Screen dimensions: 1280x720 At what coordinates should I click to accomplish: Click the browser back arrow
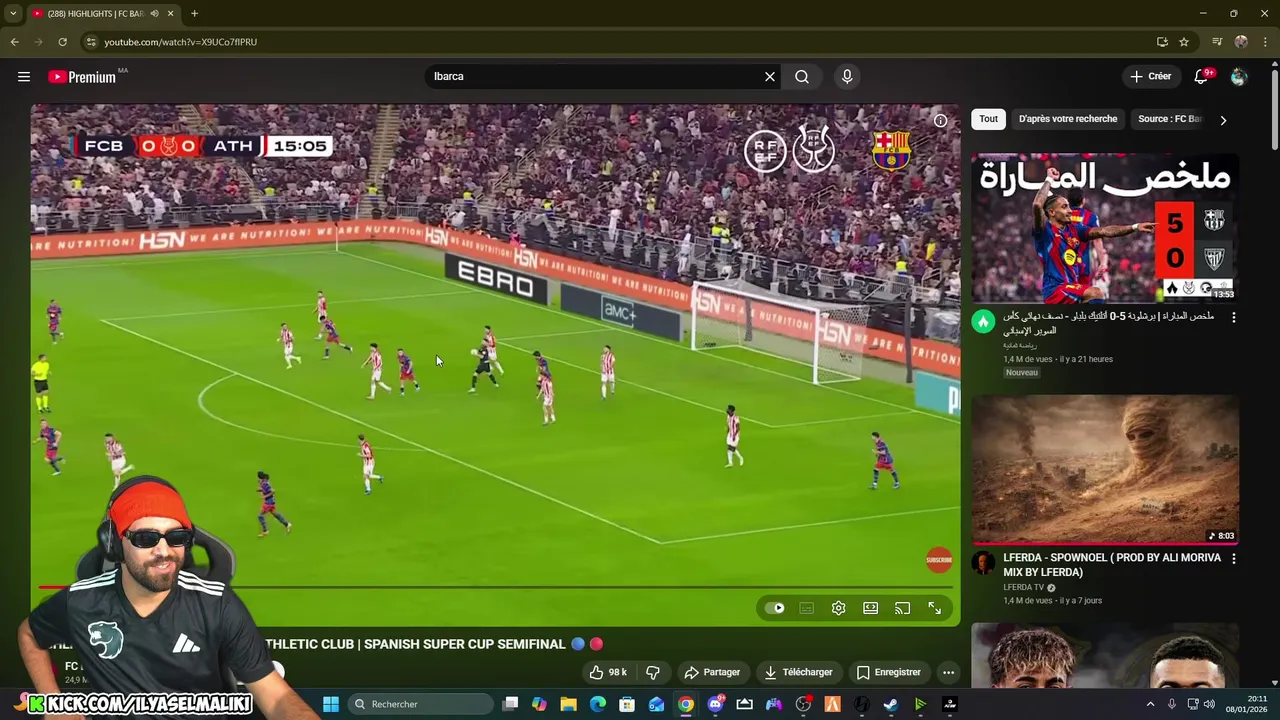[x=14, y=42]
